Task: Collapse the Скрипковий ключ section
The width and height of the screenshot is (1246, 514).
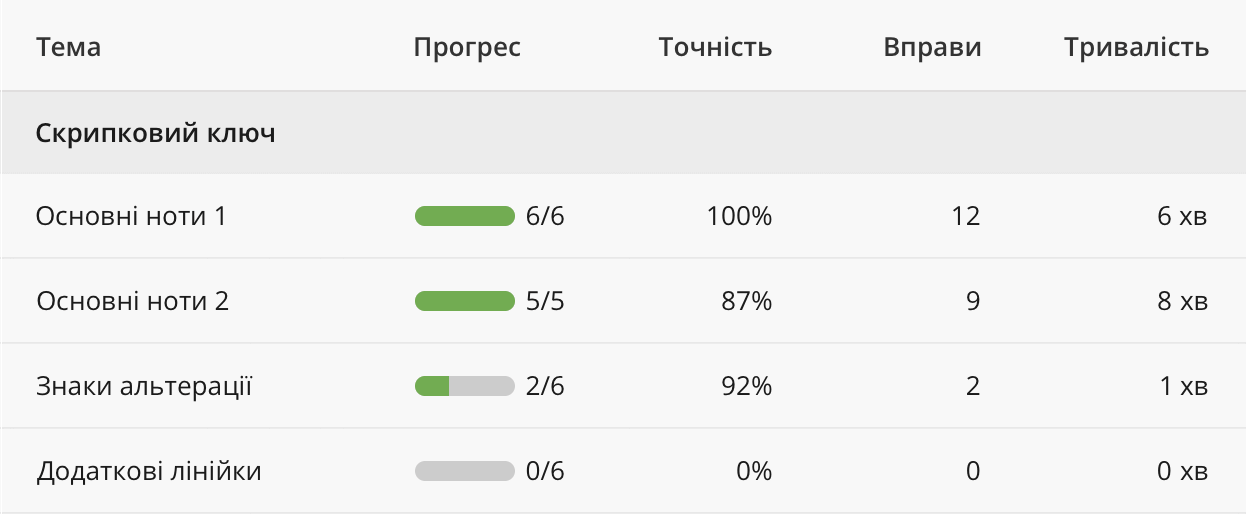Action: click(155, 133)
